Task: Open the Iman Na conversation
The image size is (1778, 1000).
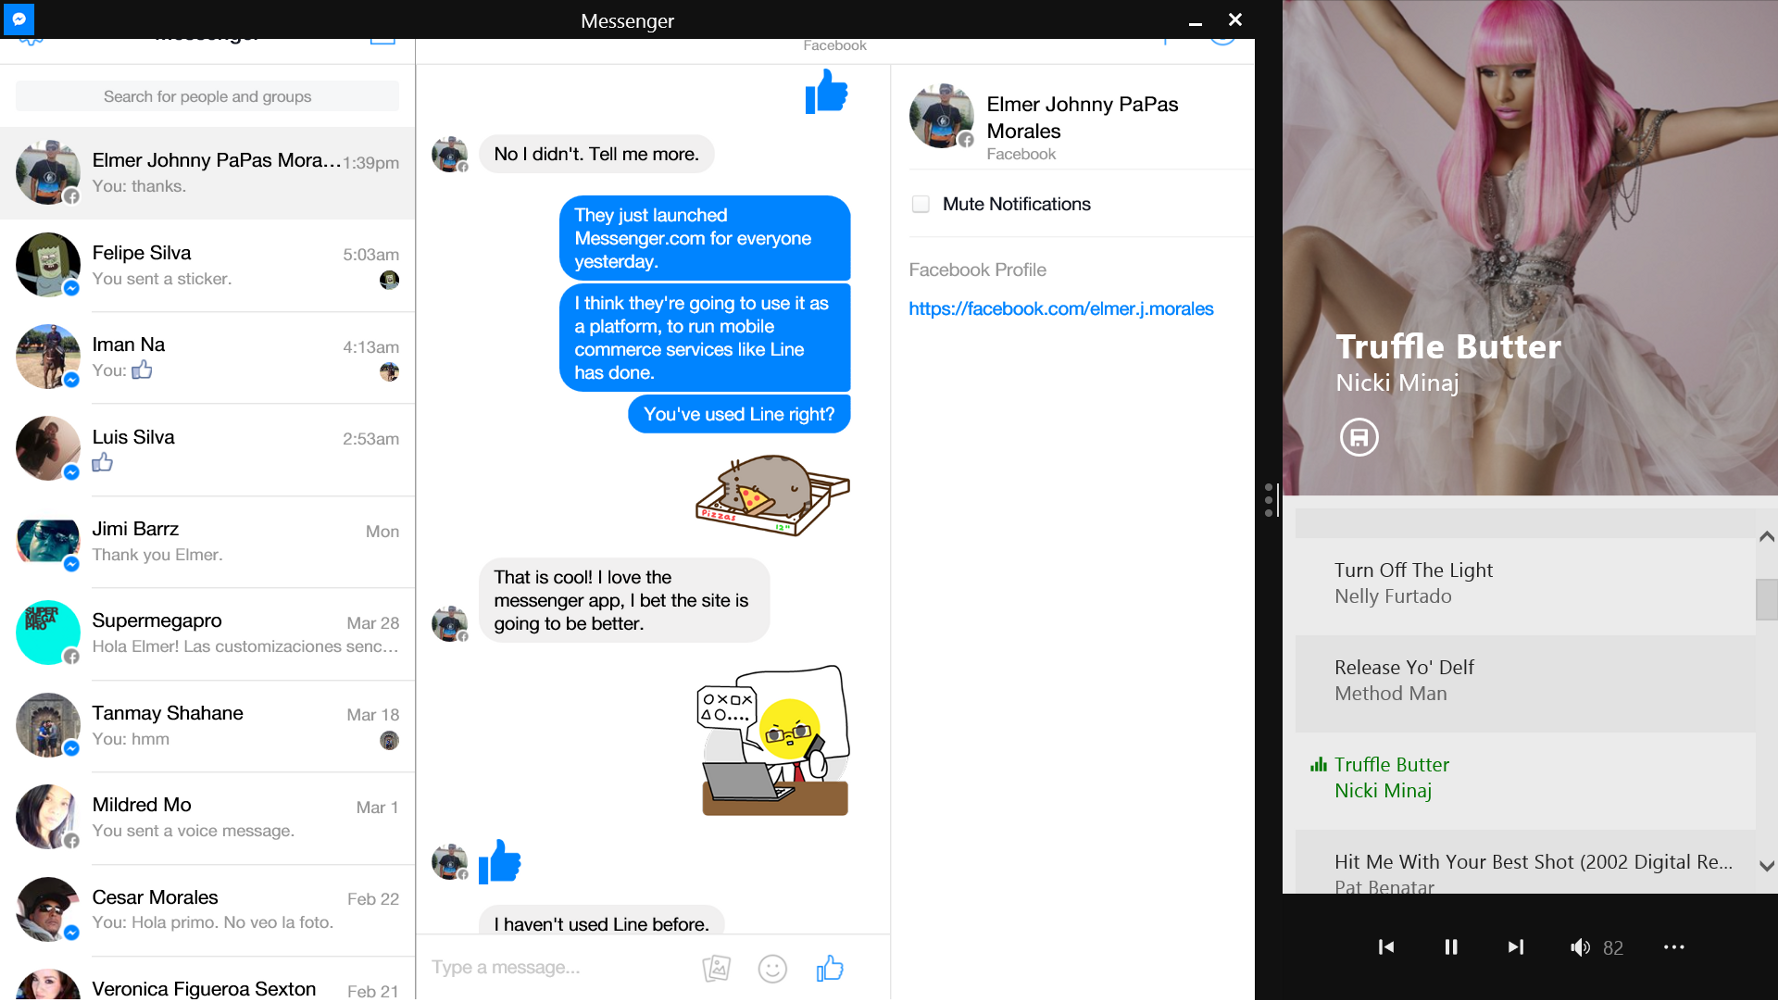Action: pyautogui.click(x=207, y=357)
